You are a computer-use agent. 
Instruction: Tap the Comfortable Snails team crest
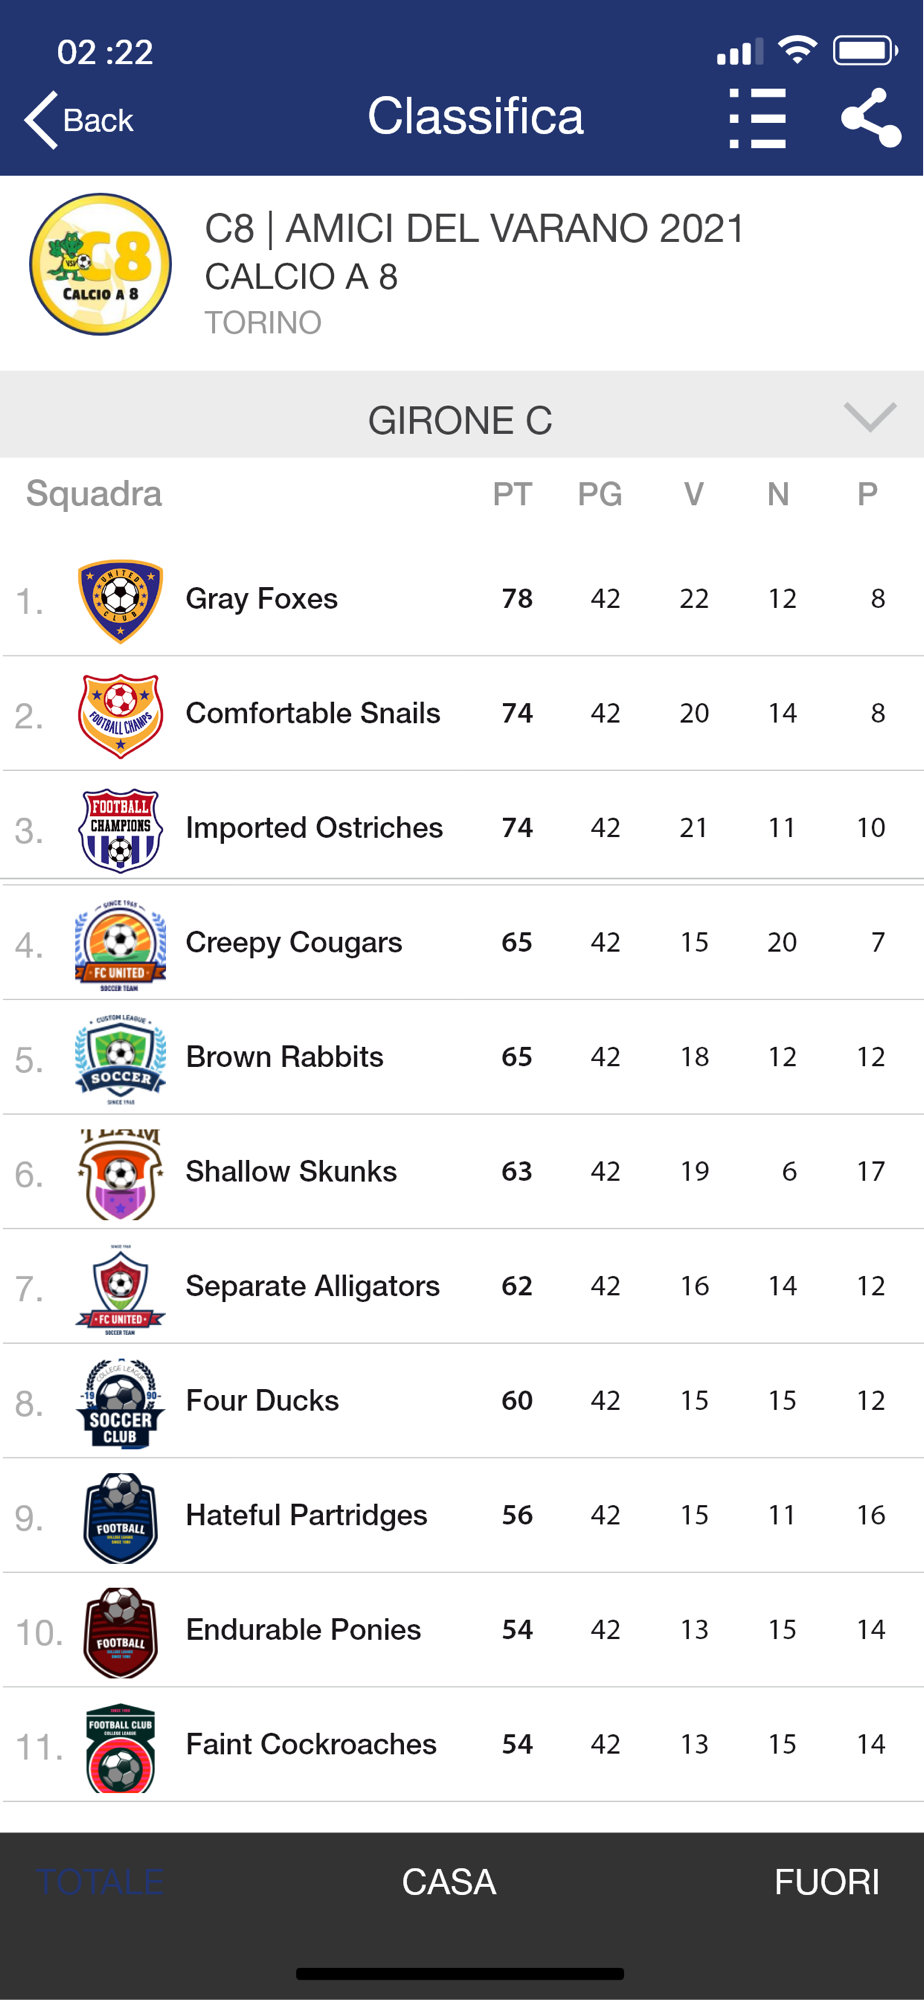click(120, 715)
